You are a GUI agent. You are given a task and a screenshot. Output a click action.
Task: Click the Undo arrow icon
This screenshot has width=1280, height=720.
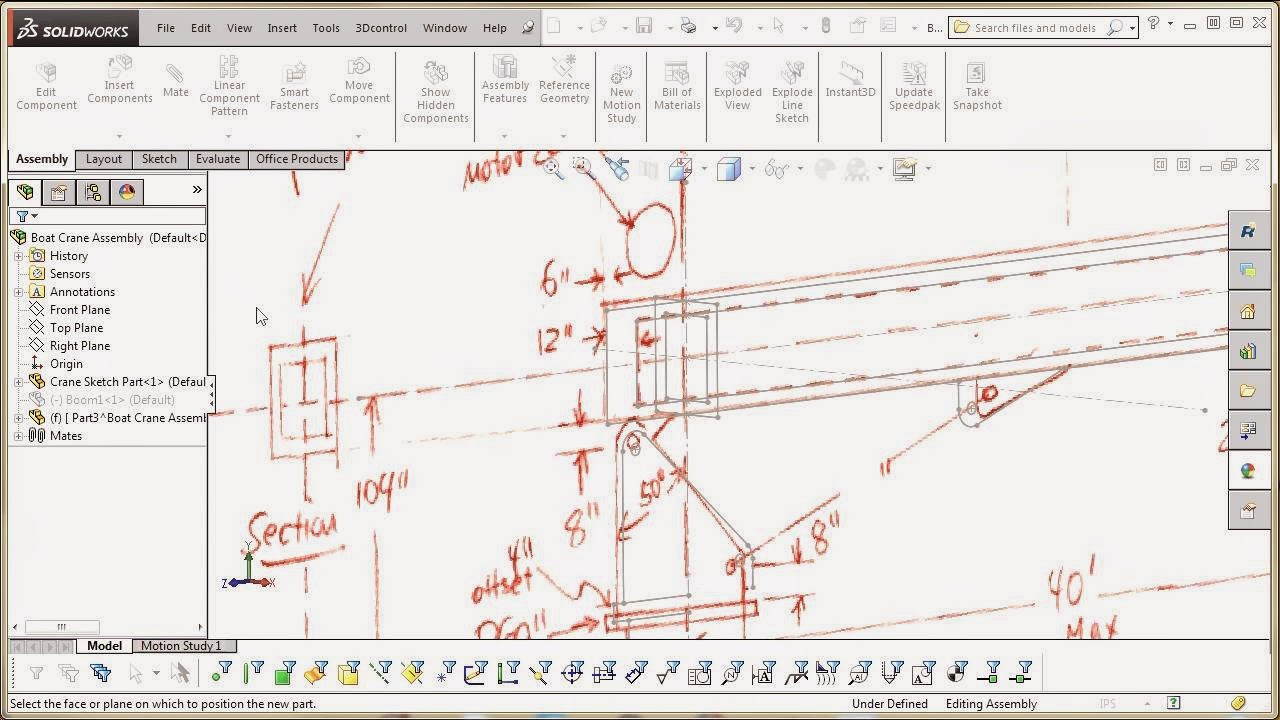734,27
